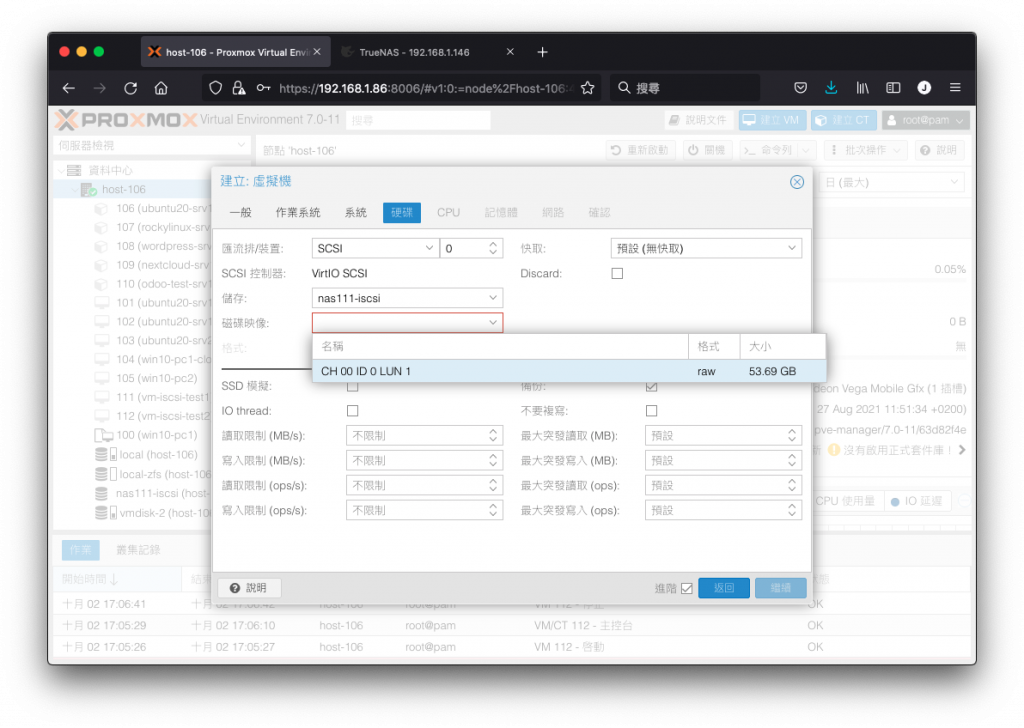Select the CH 00 ID 0 LUN 1 row
Image resolution: width=1024 pixels, height=728 pixels.
(x=569, y=372)
